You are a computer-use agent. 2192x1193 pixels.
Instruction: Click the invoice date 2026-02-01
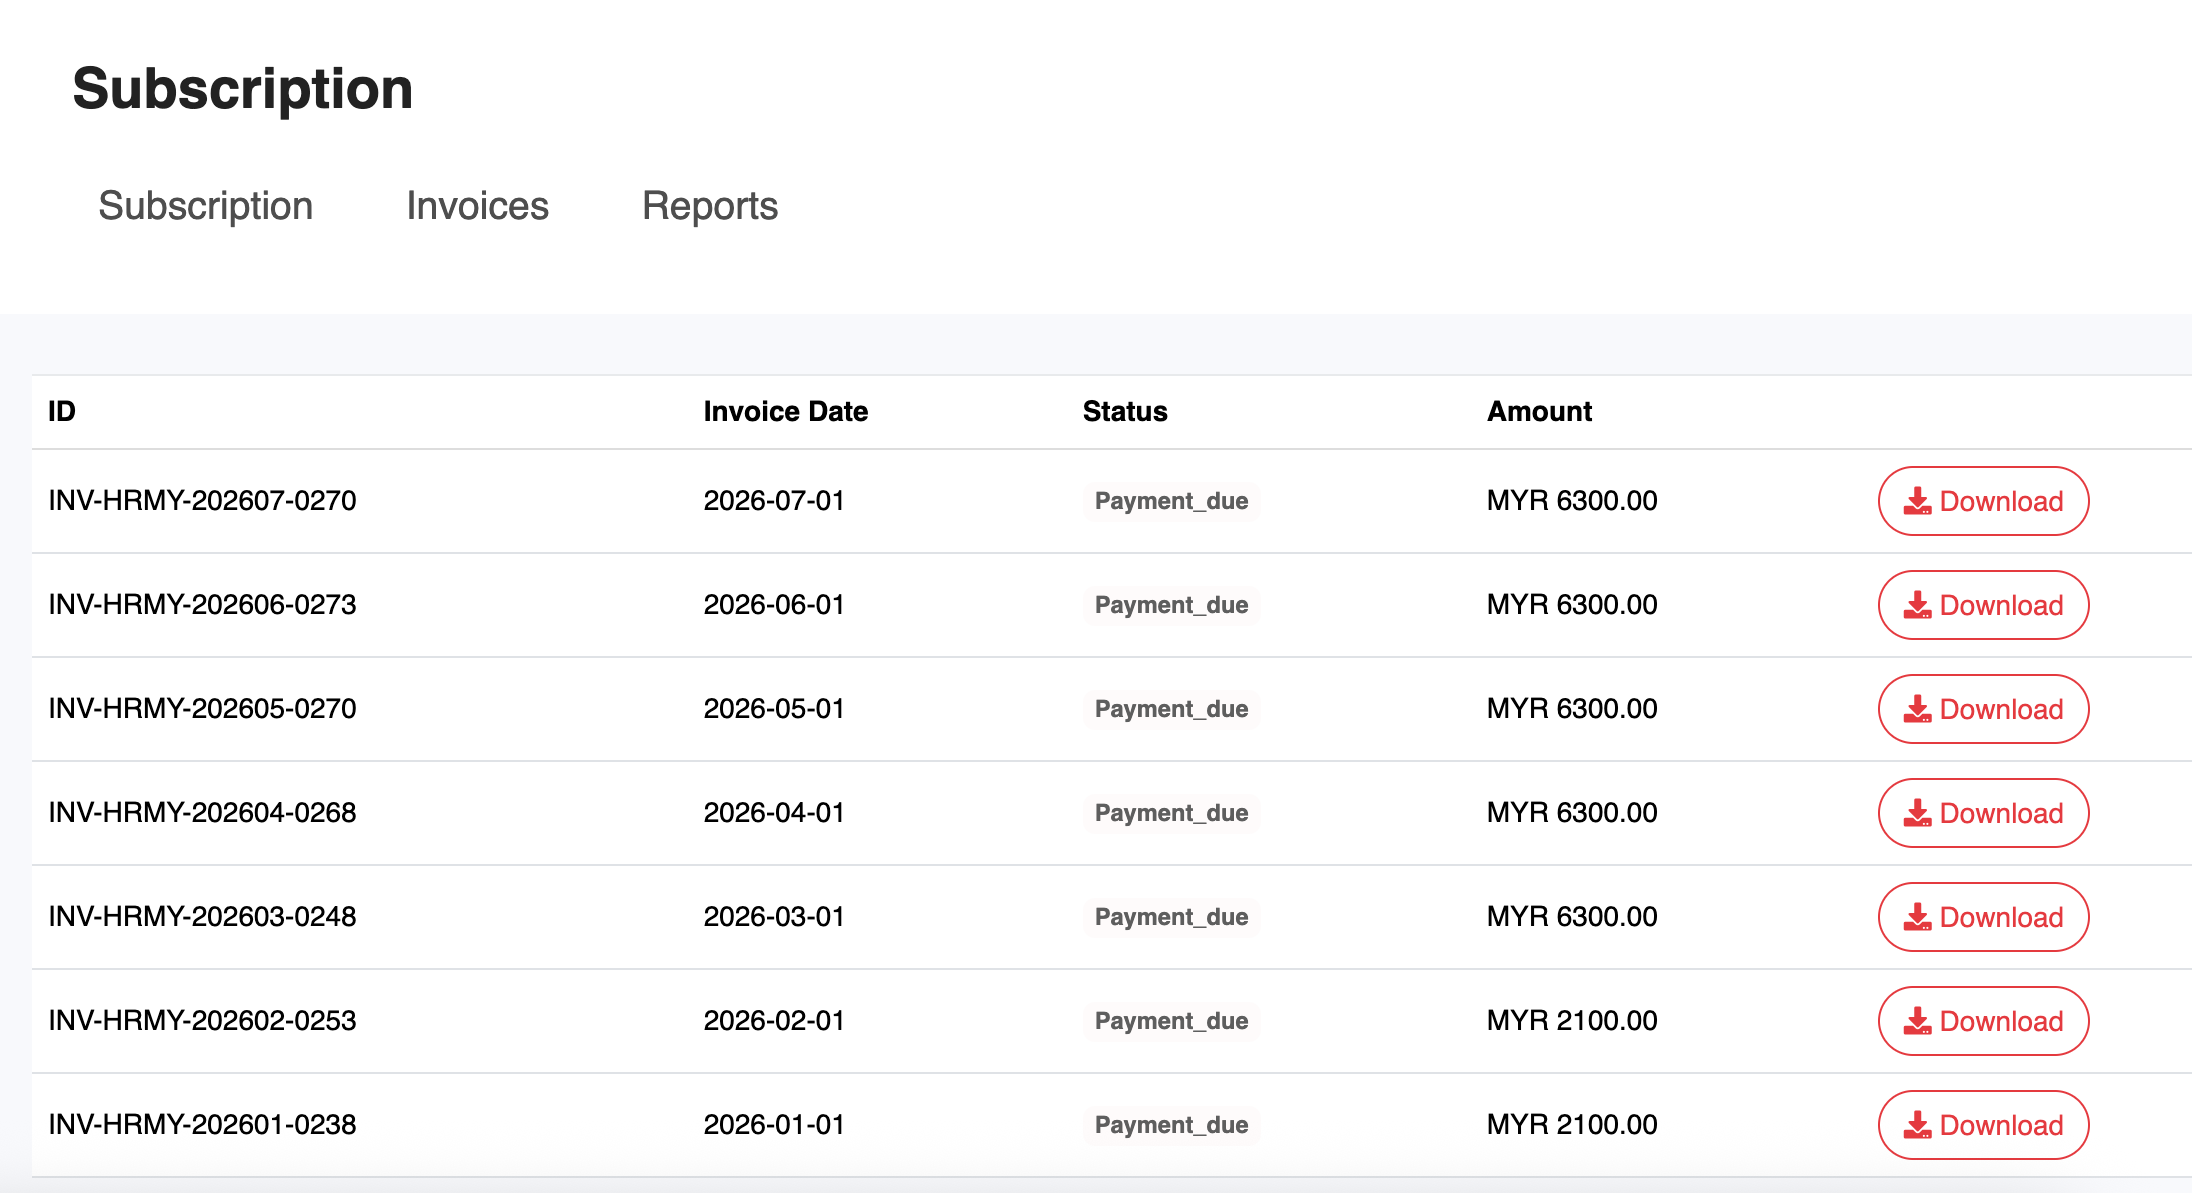[774, 1021]
